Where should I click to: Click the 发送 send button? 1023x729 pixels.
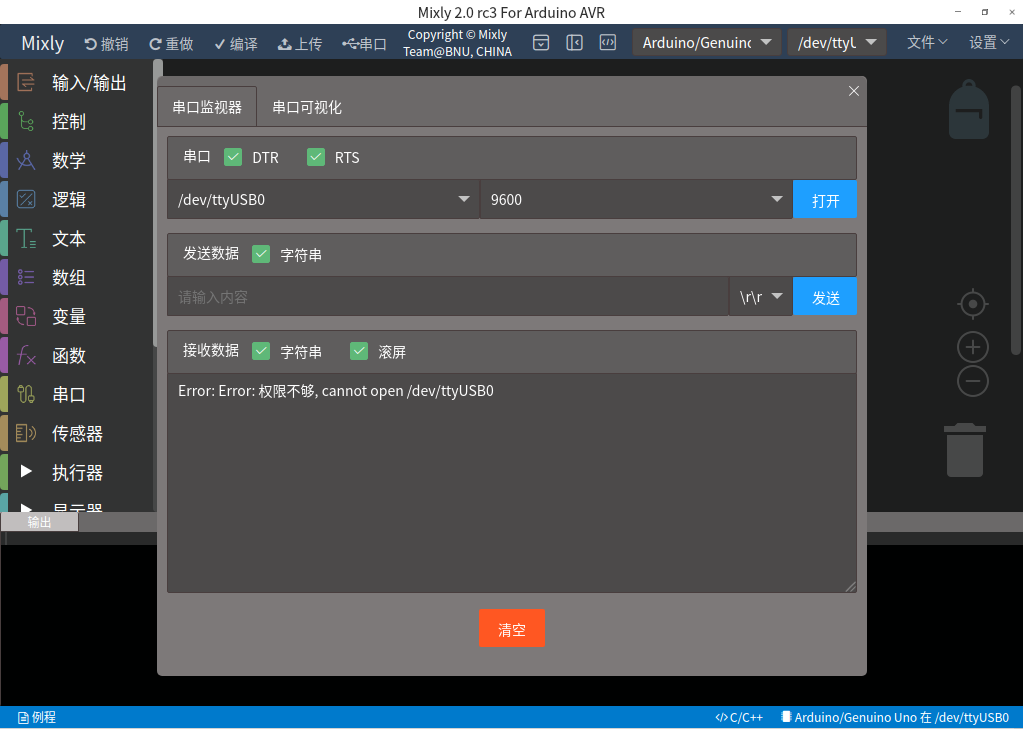pos(825,297)
